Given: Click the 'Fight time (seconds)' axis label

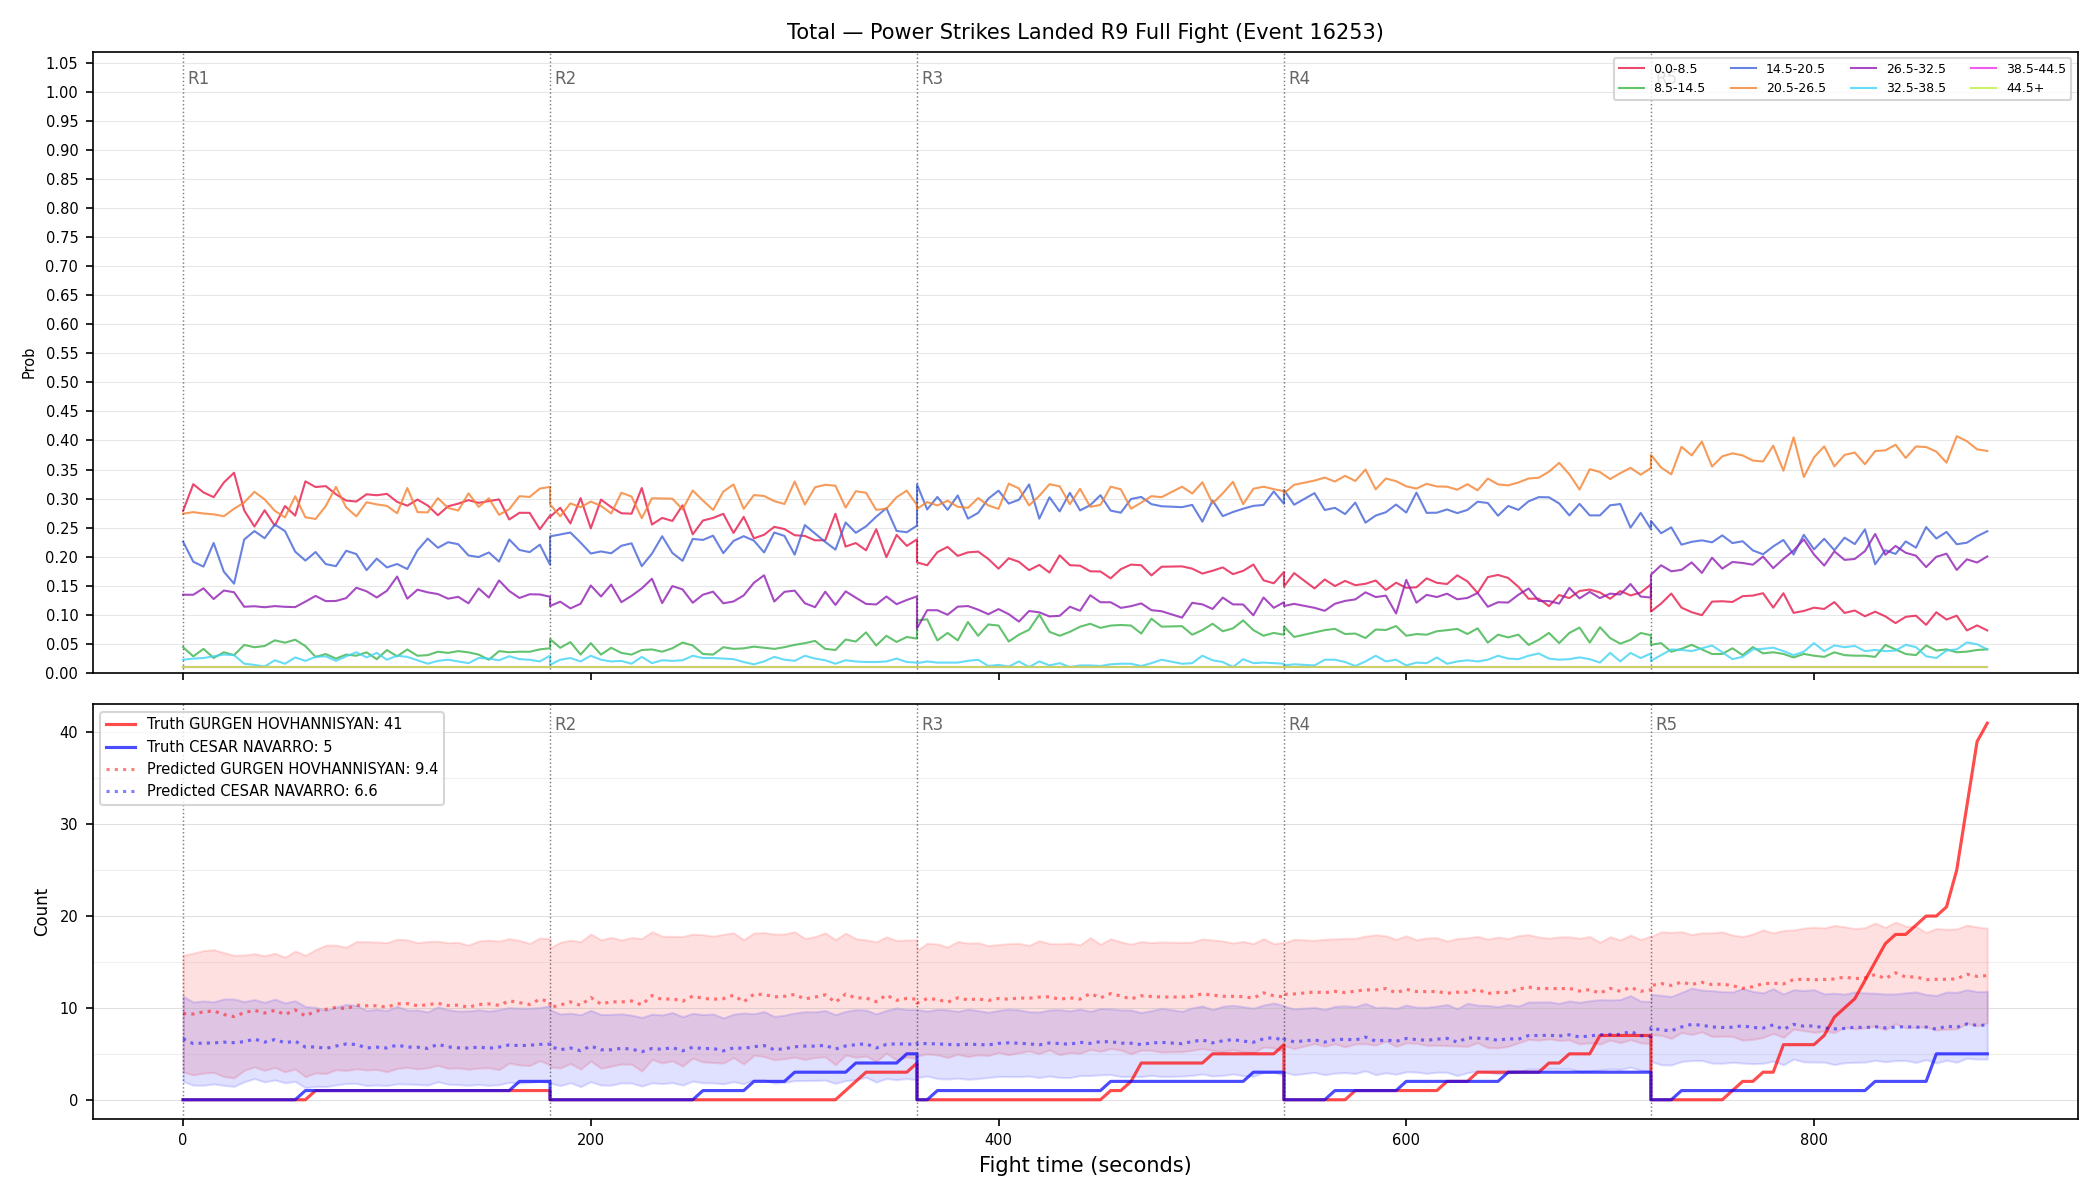Looking at the screenshot, I should (x=1085, y=1165).
